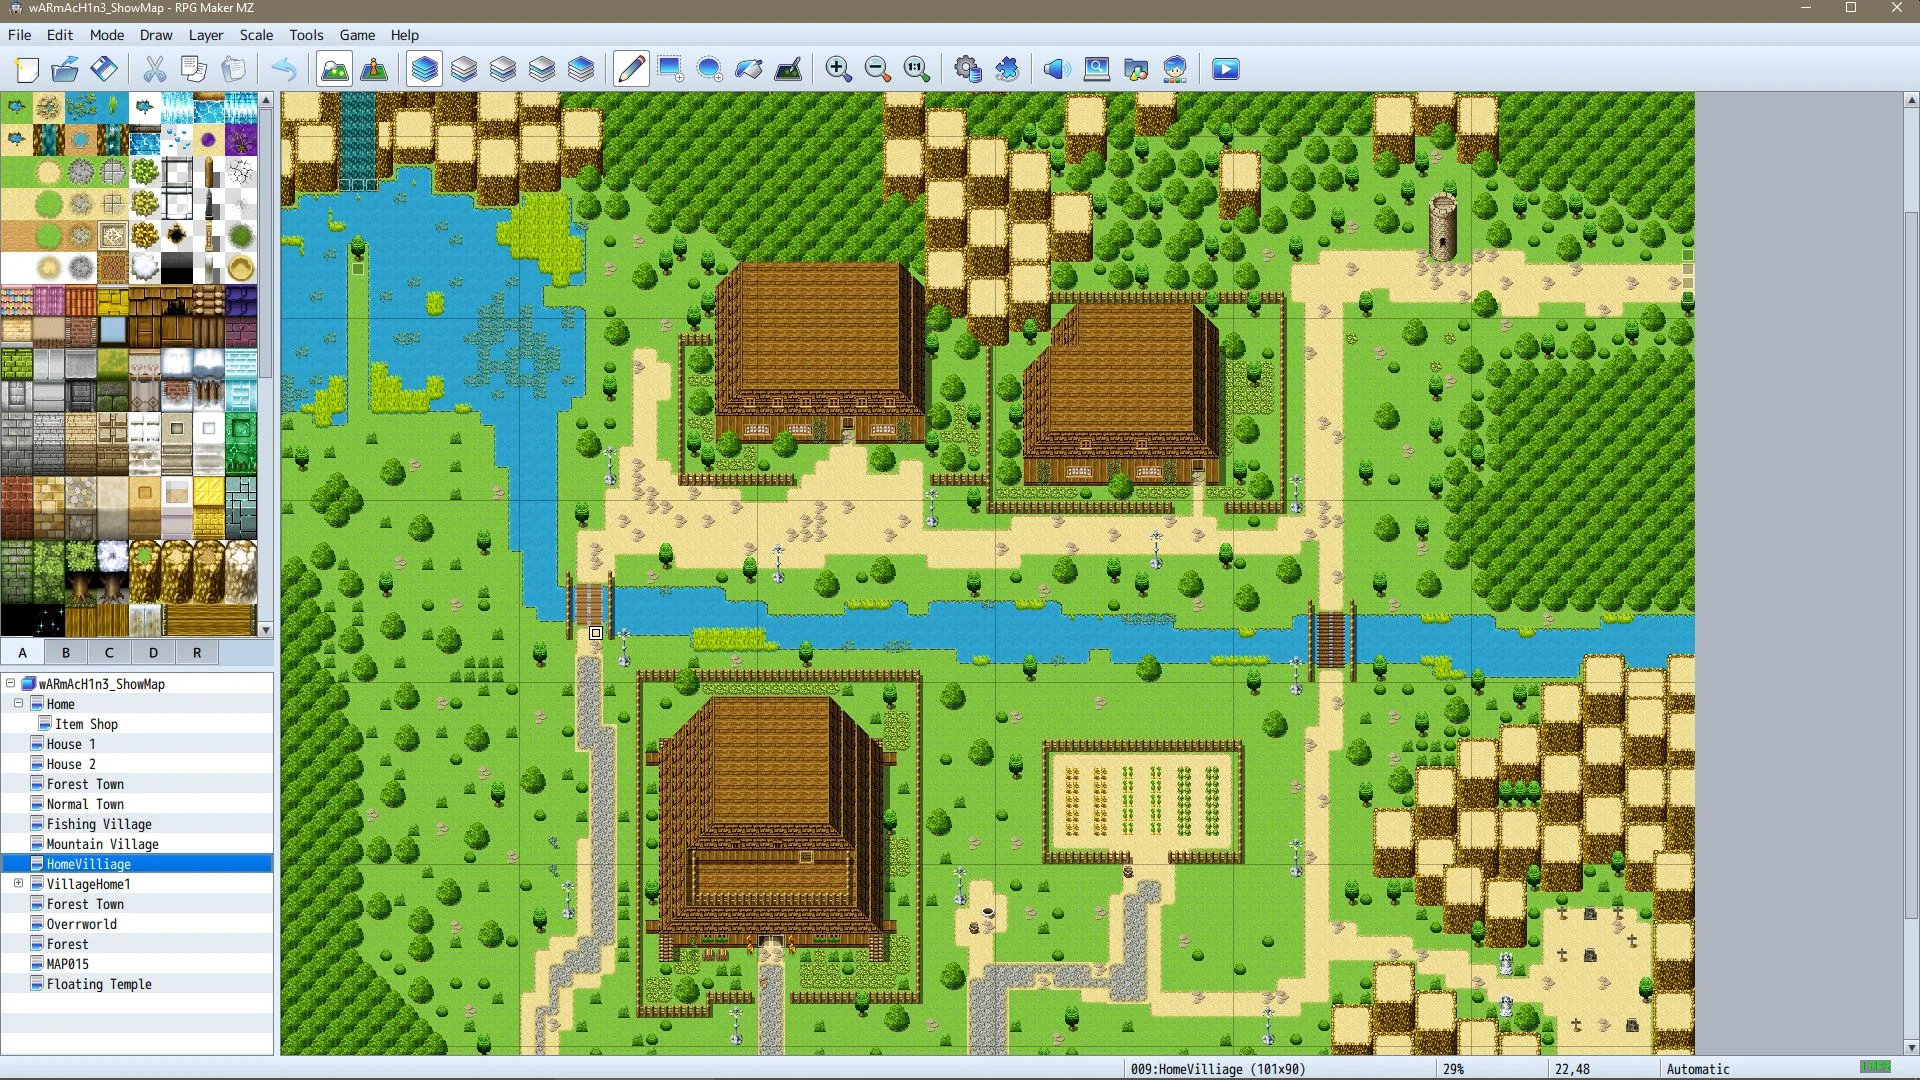Image resolution: width=1920 pixels, height=1080 pixels.
Task: Select the Pencil drawing tool
Action: 631,69
